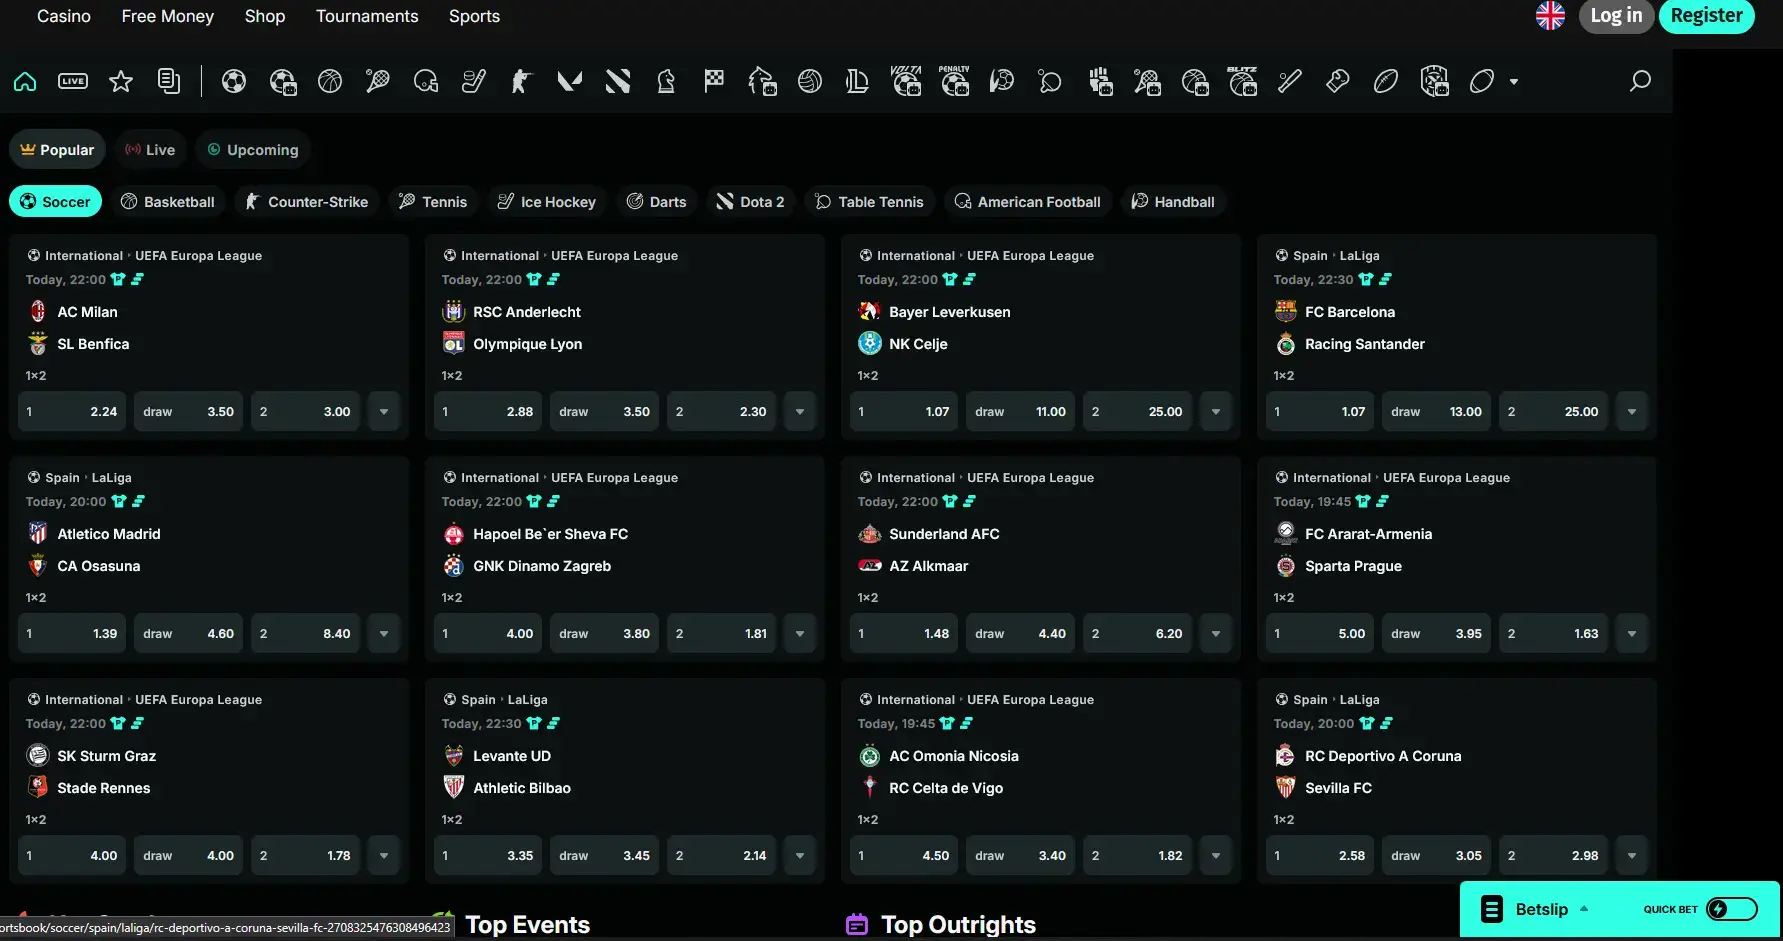Open the Free Money menu item
1783x941 pixels.
point(168,16)
